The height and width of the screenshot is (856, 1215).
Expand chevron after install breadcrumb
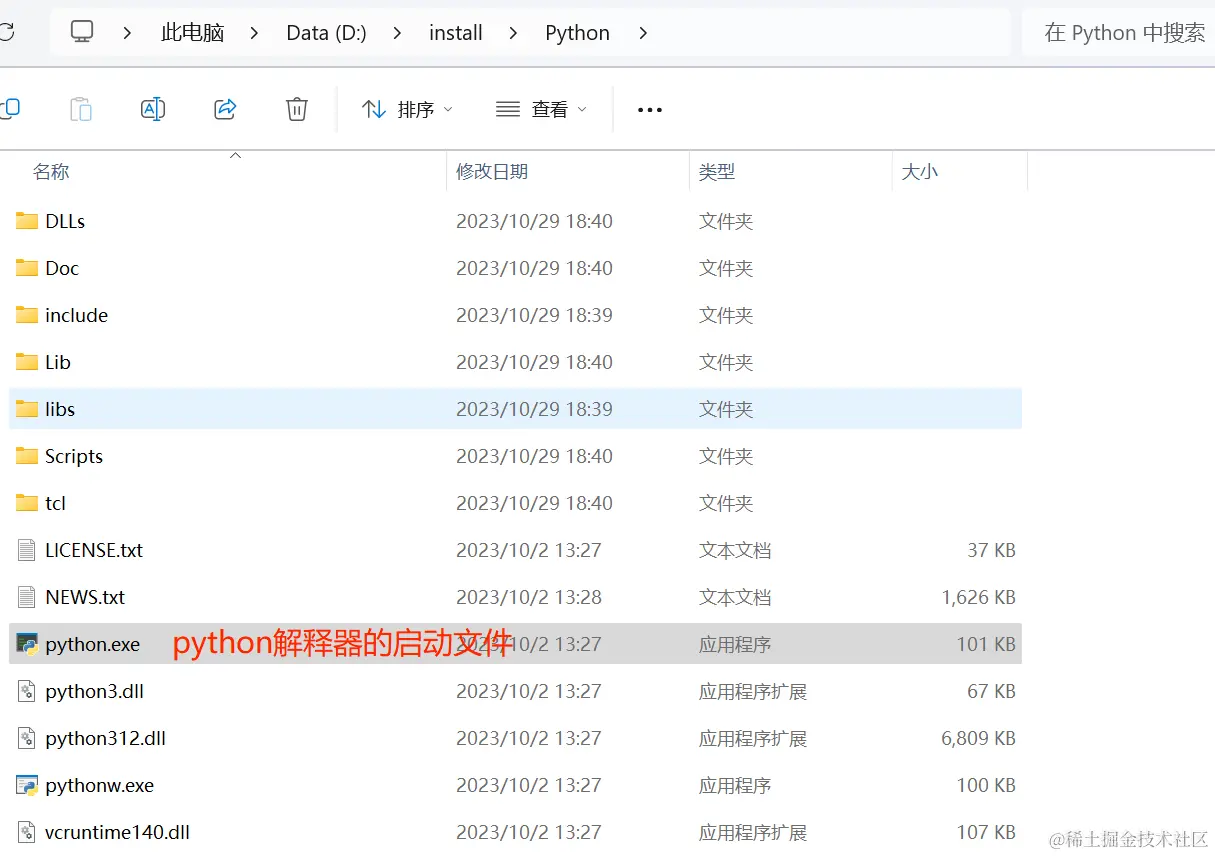pos(514,33)
